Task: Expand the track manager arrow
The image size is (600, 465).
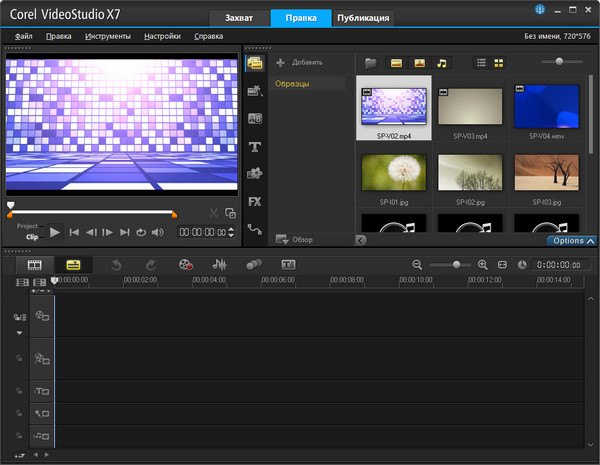Action: coord(19,333)
